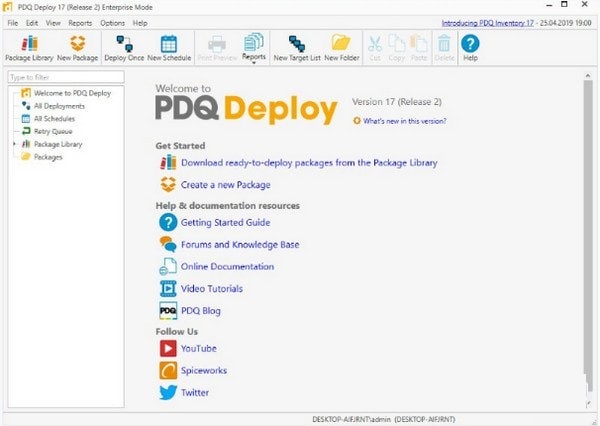Click the gear icon beside What's new
The image size is (600, 426).
point(357,121)
